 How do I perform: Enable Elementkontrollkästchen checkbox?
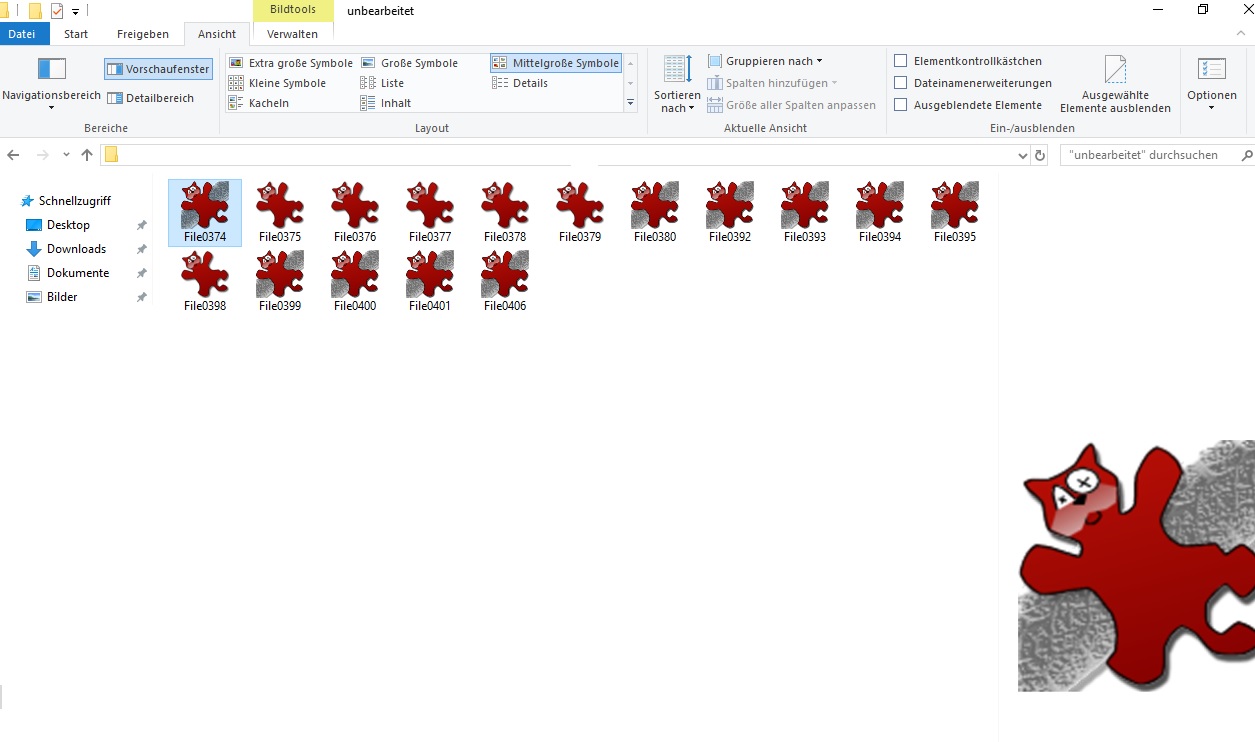901,61
